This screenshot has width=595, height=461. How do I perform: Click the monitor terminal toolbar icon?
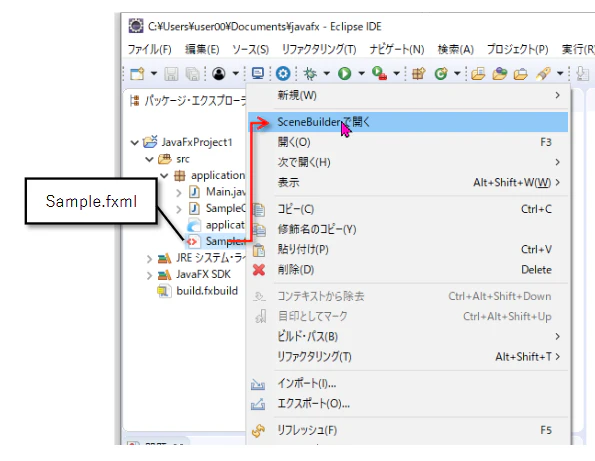pos(258,73)
